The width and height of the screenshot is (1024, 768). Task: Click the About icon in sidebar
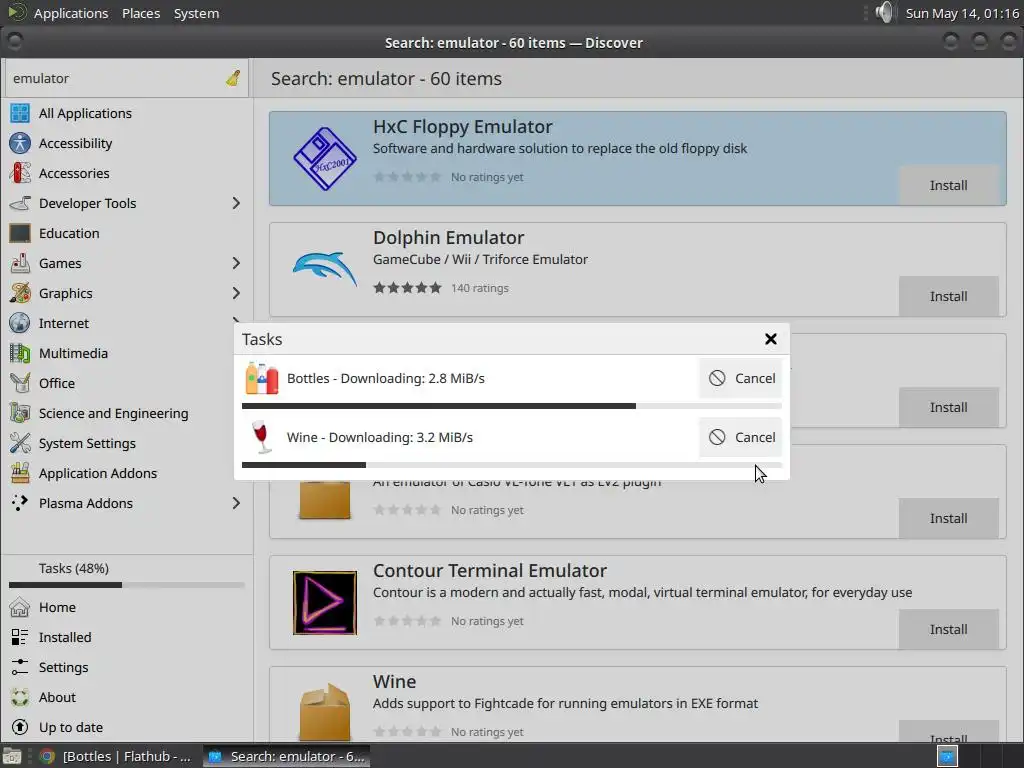20,697
